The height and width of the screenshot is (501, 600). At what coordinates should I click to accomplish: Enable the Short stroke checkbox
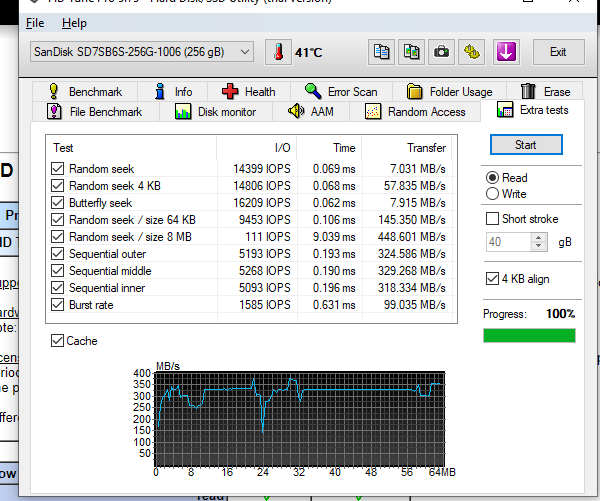[492, 219]
